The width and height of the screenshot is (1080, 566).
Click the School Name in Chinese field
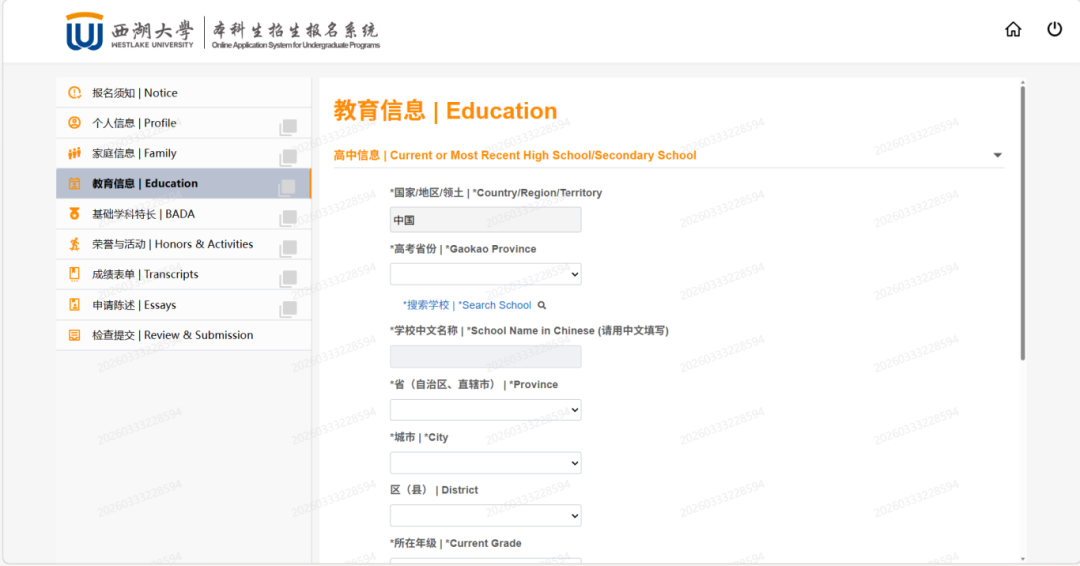tap(486, 356)
